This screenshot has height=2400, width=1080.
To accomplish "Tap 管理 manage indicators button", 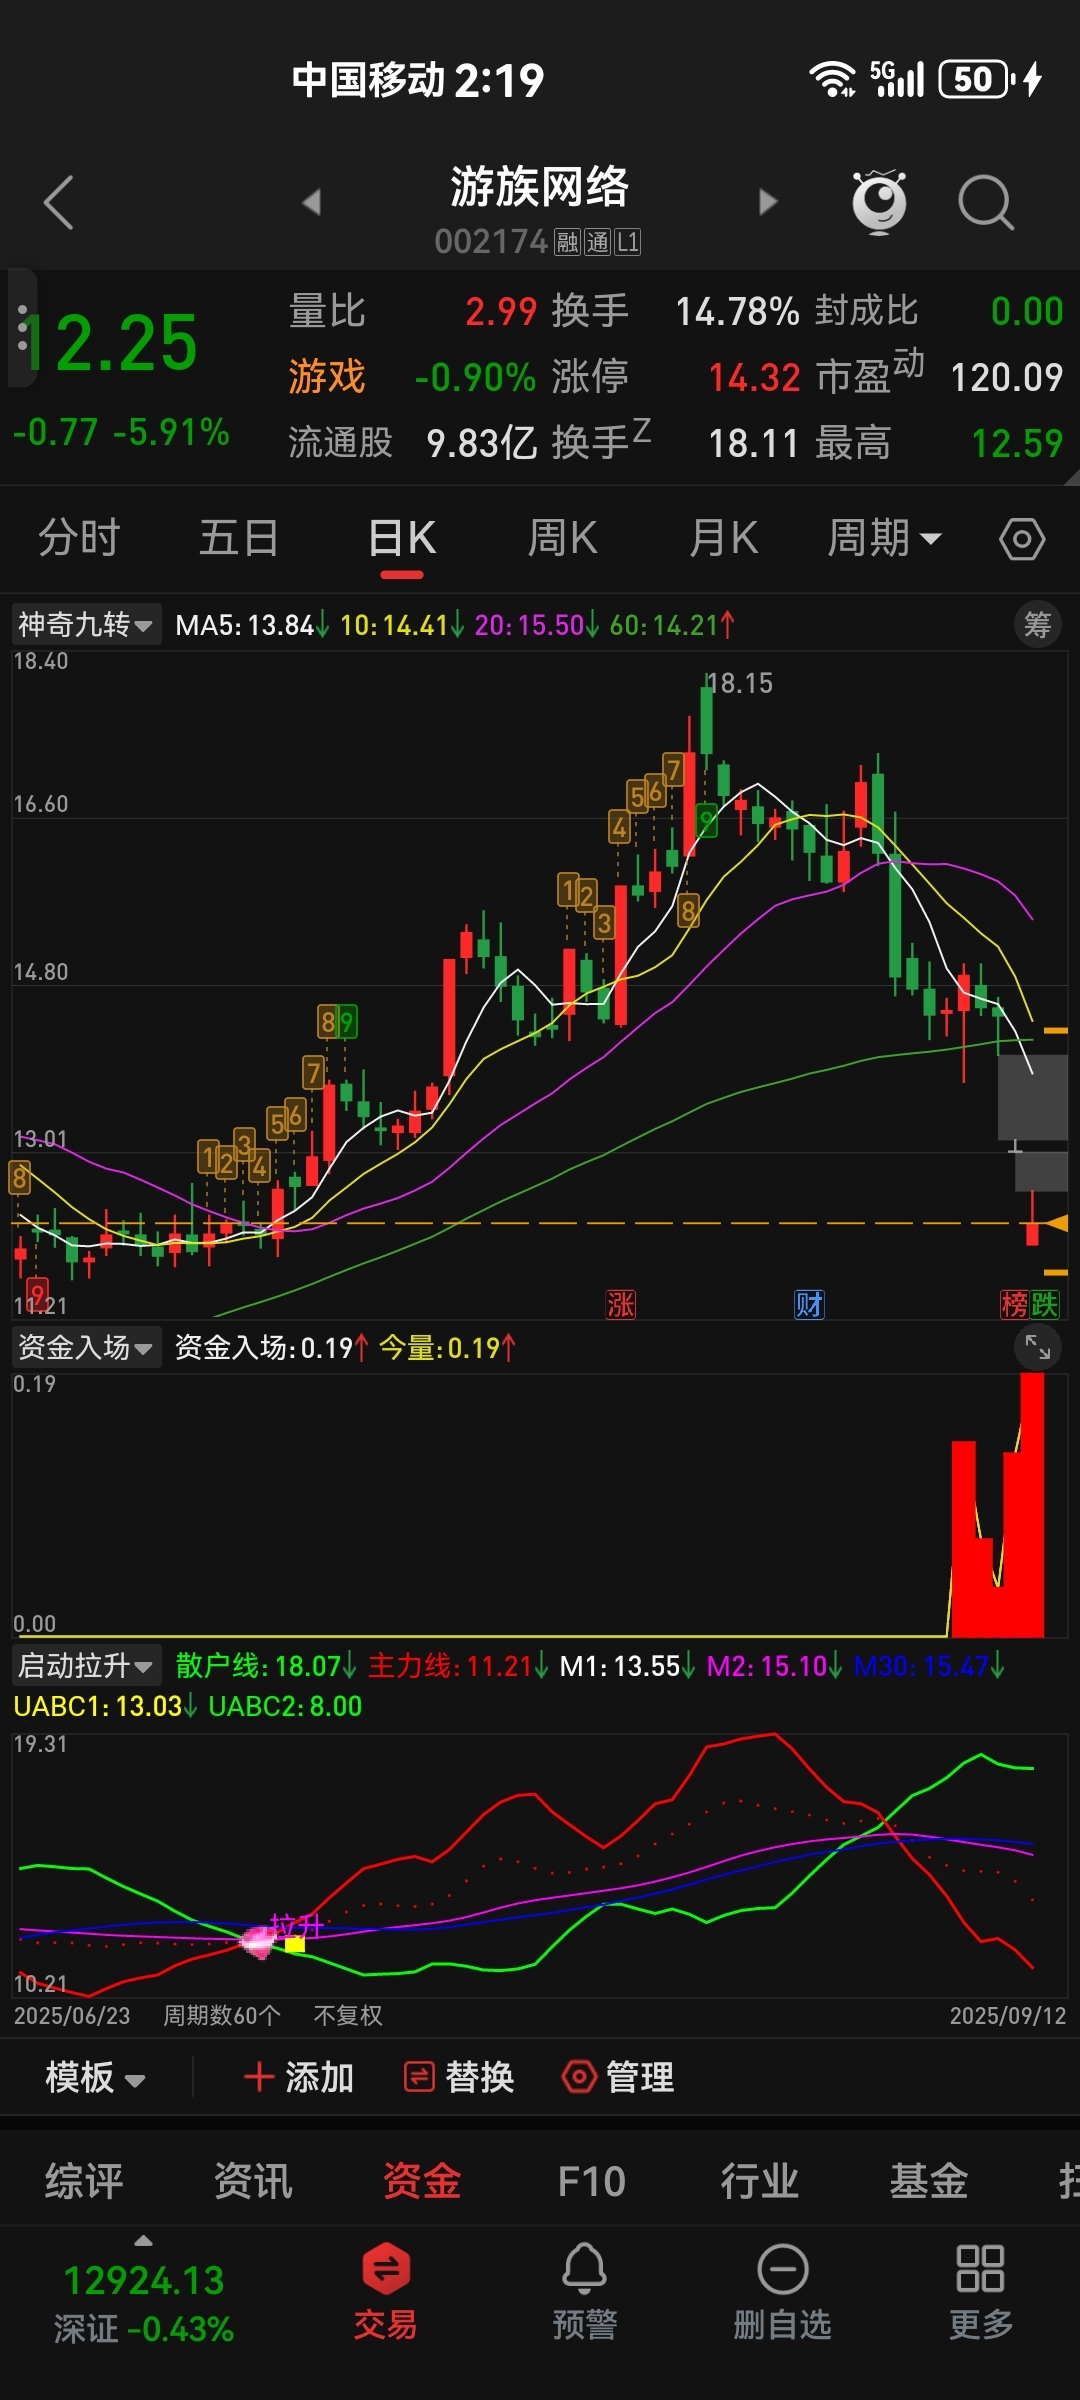I will pos(618,2078).
